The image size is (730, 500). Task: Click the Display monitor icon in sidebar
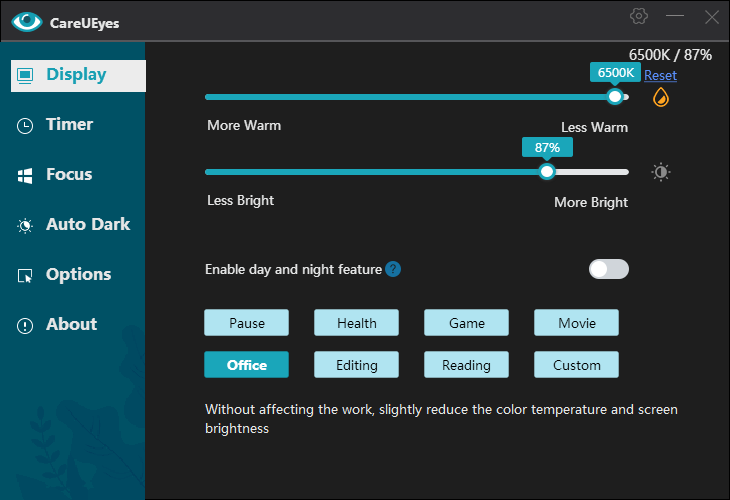click(x=25, y=75)
